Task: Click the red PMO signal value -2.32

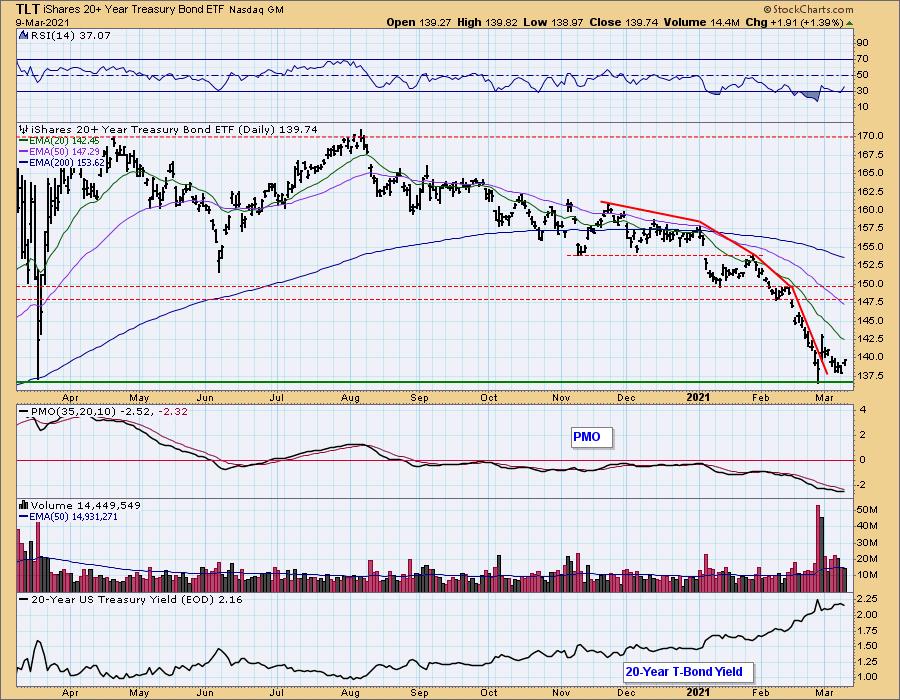Action: tap(172, 411)
